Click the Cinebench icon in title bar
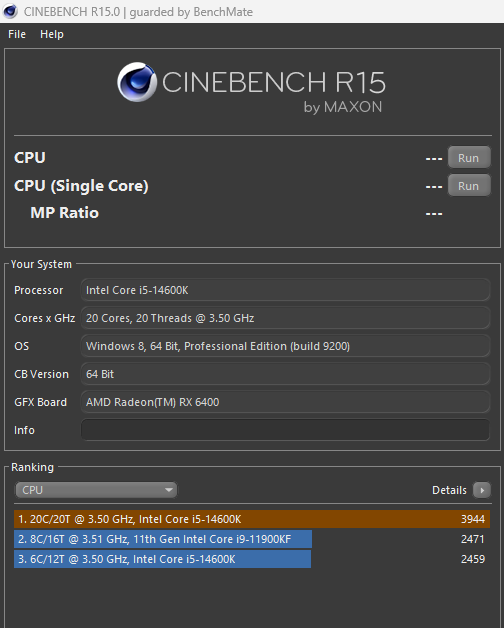Viewport: 504px width, 628px height. pos(10,11)
